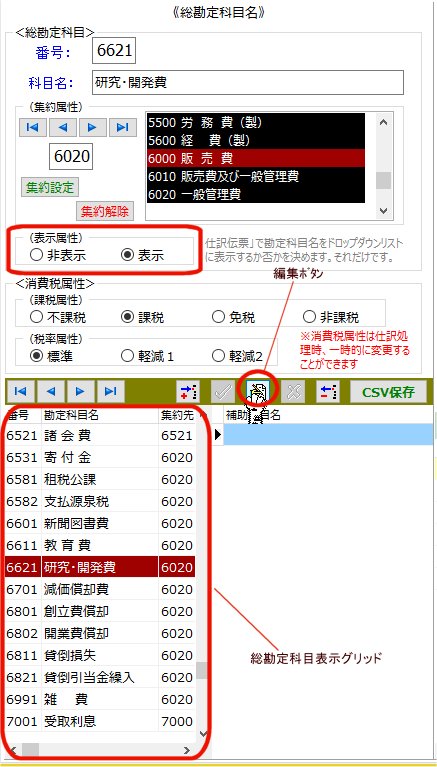Click the delete record icon with minus
437x767 pixels.
click(328, 391)
